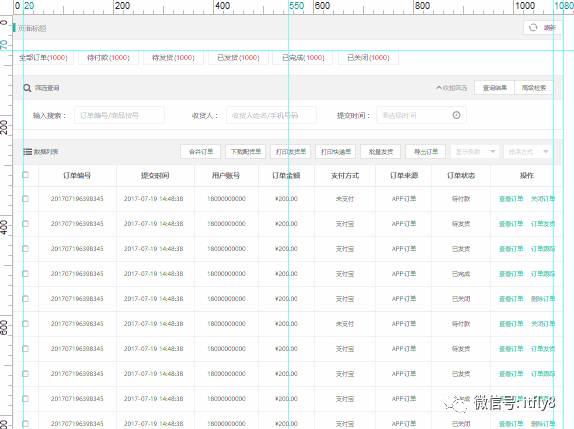Viewport: 574px width, 429px height.
Task: Open the 提交时间 date picker field
Action: point(421,115)
